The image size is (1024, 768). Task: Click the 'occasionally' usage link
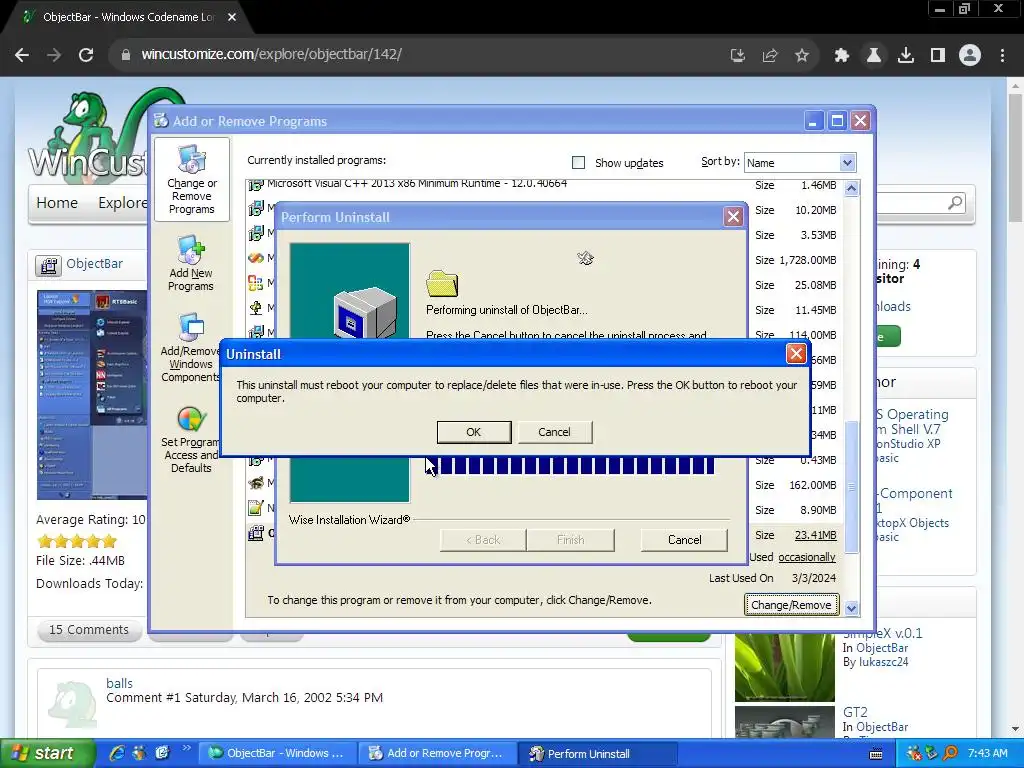tap(807, 557)
